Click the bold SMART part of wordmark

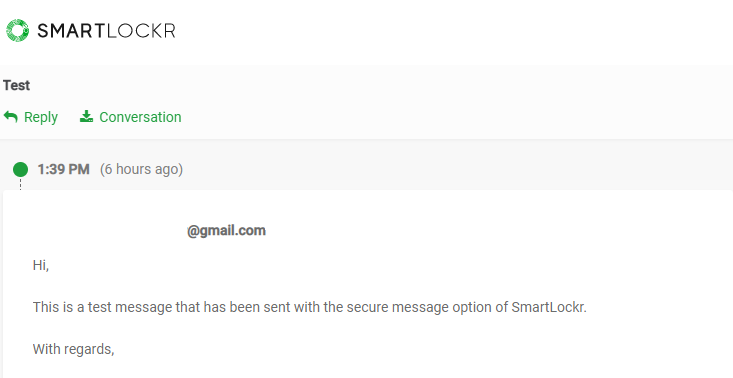tap(72, 31)
